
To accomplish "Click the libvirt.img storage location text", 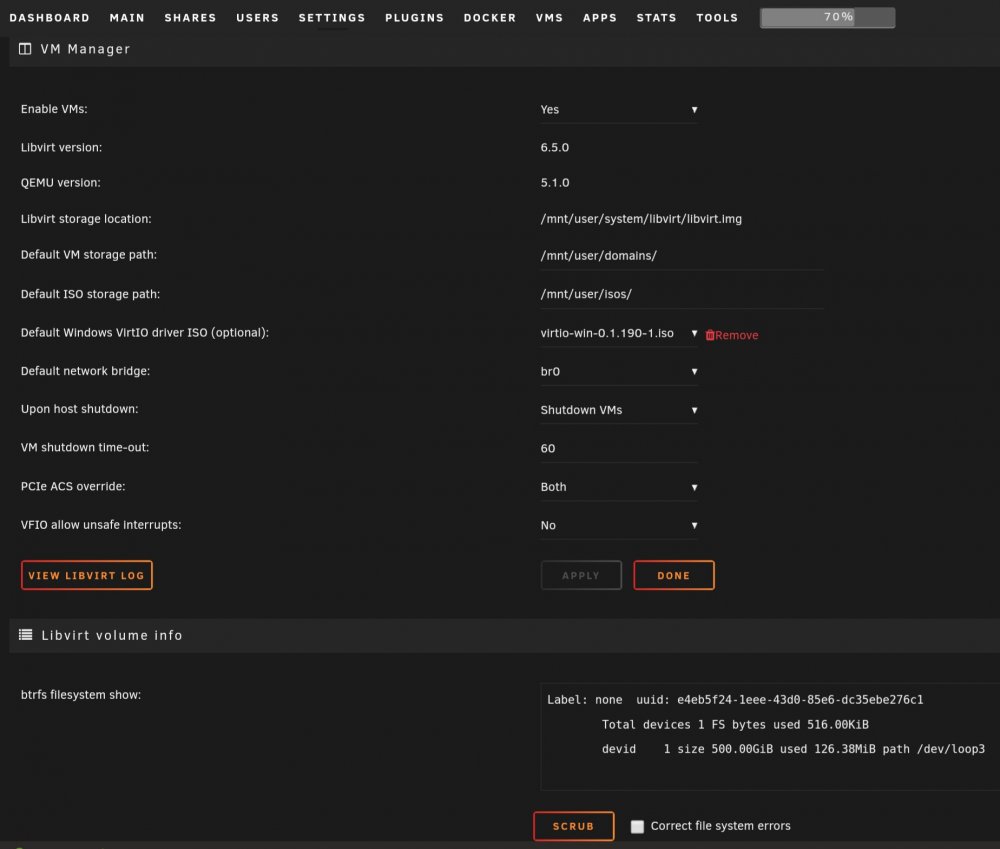I will click(x=641, y=219).
